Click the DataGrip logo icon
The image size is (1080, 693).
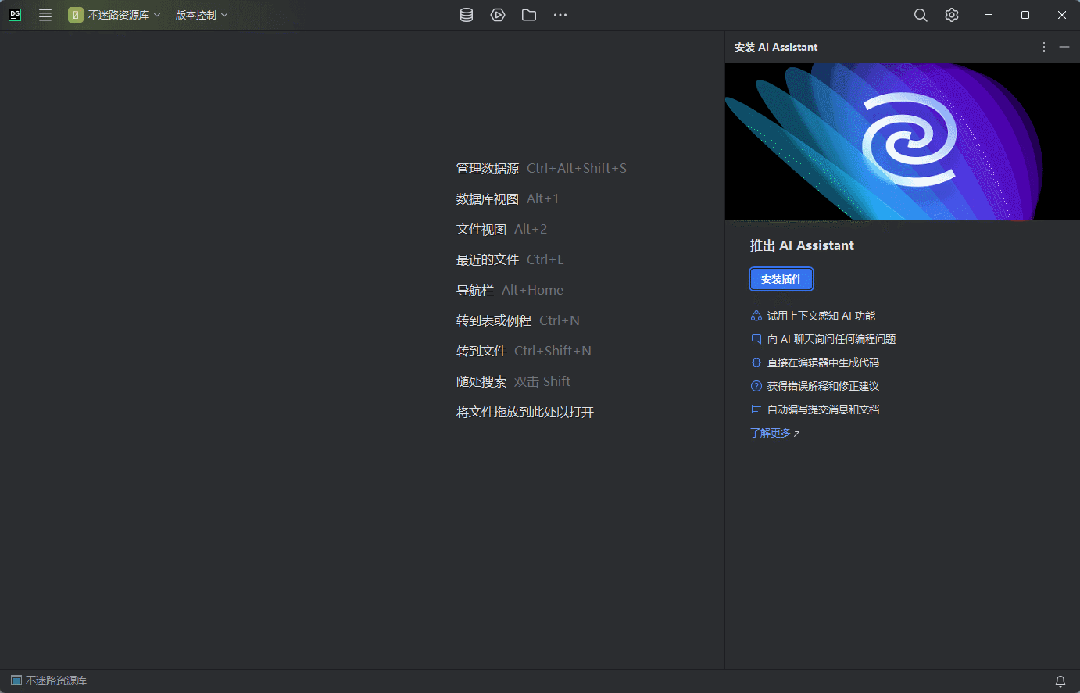click(15, 15)
